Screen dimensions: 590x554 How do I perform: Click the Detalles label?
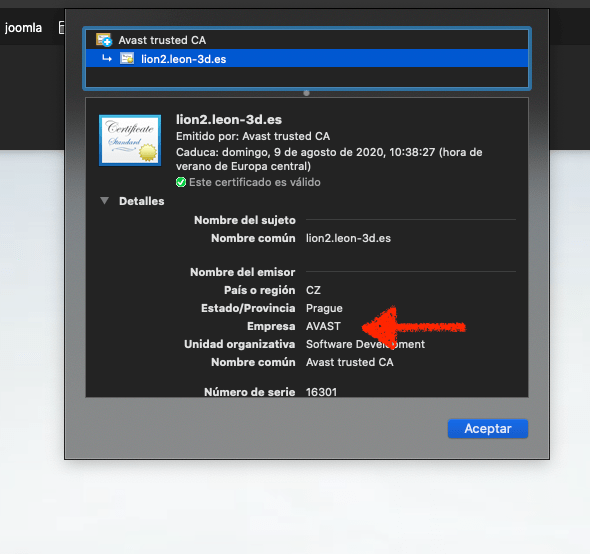[141, 201]
